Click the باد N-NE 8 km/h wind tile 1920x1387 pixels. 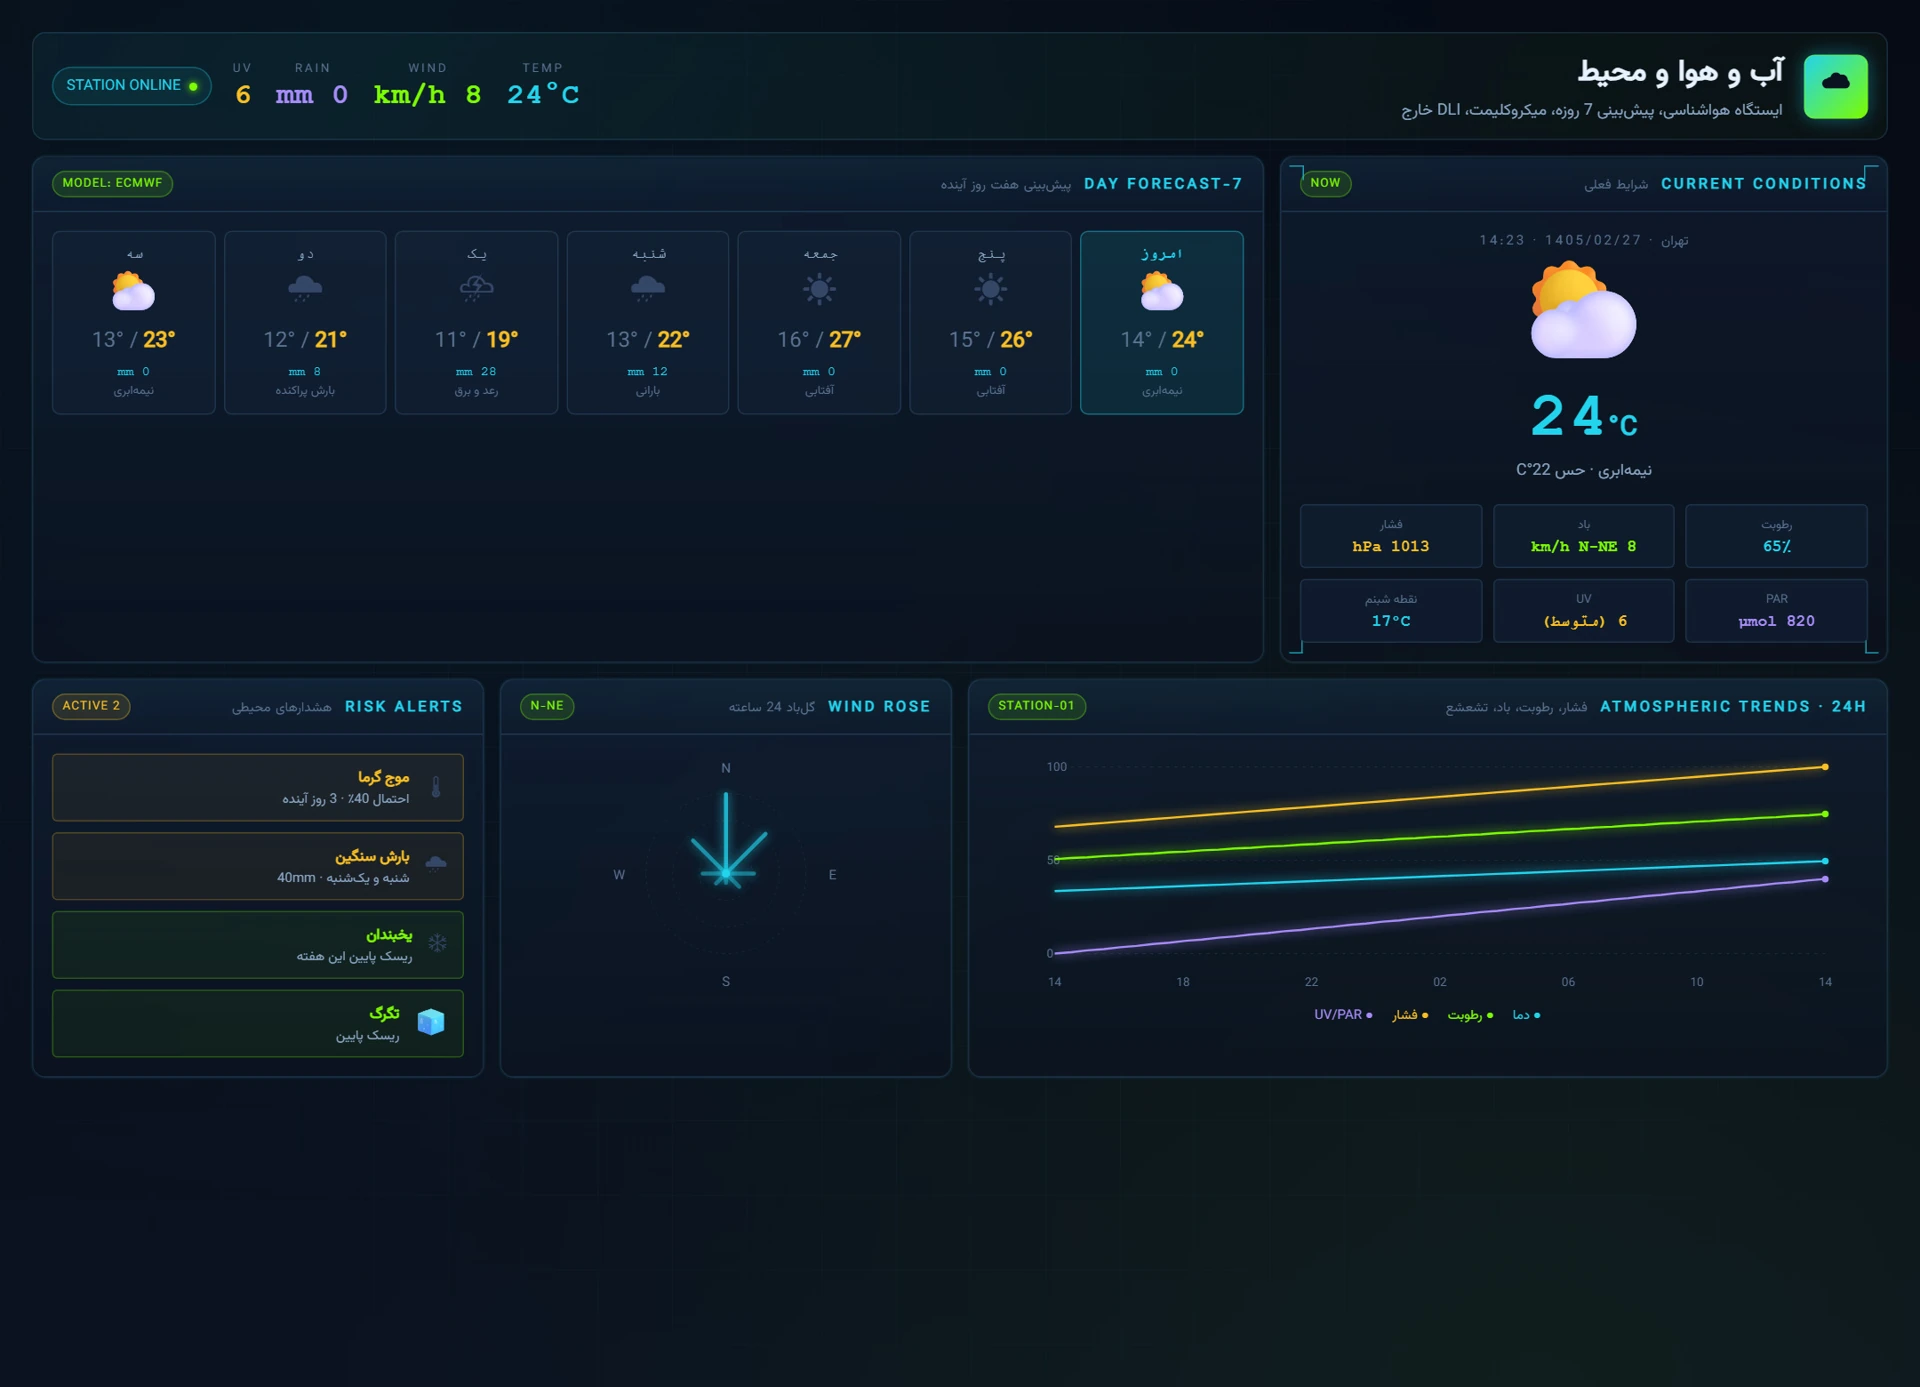tap(1583, 536)
